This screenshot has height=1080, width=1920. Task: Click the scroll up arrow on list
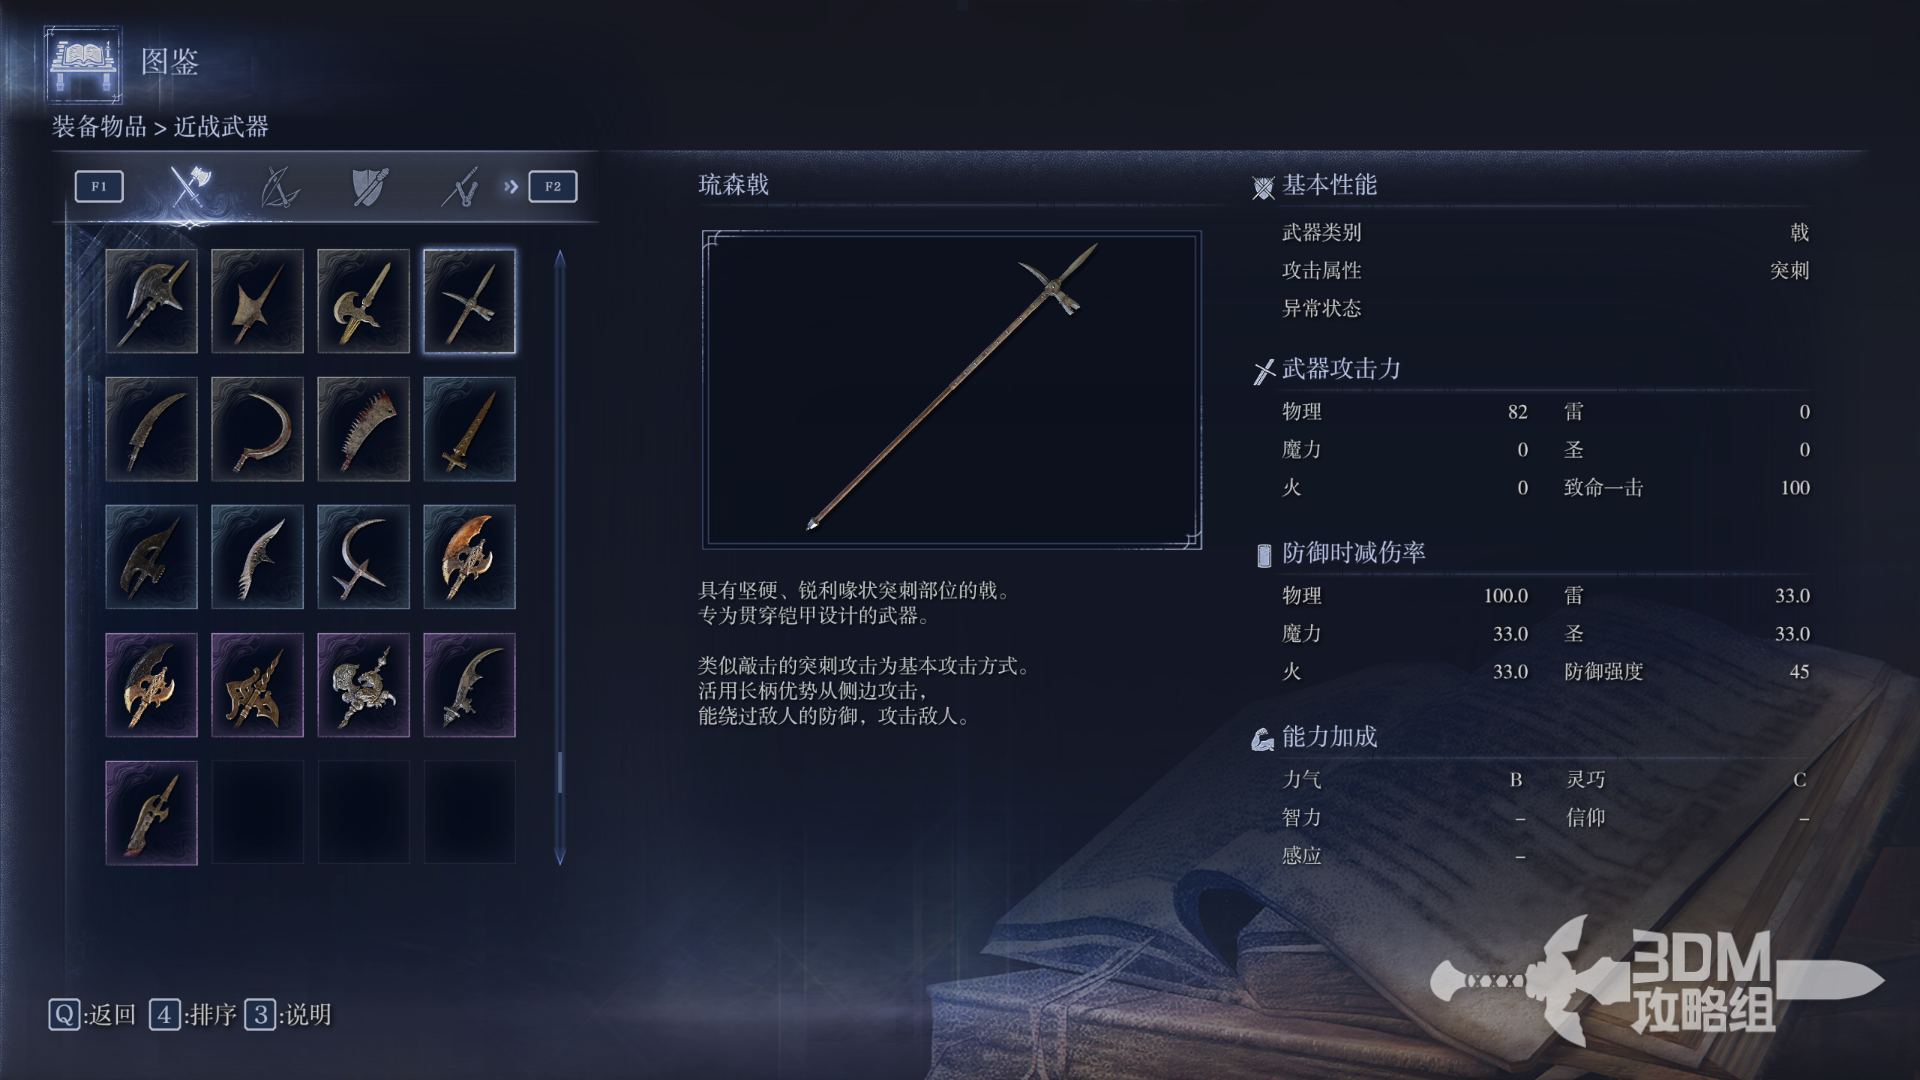[560, 258]
